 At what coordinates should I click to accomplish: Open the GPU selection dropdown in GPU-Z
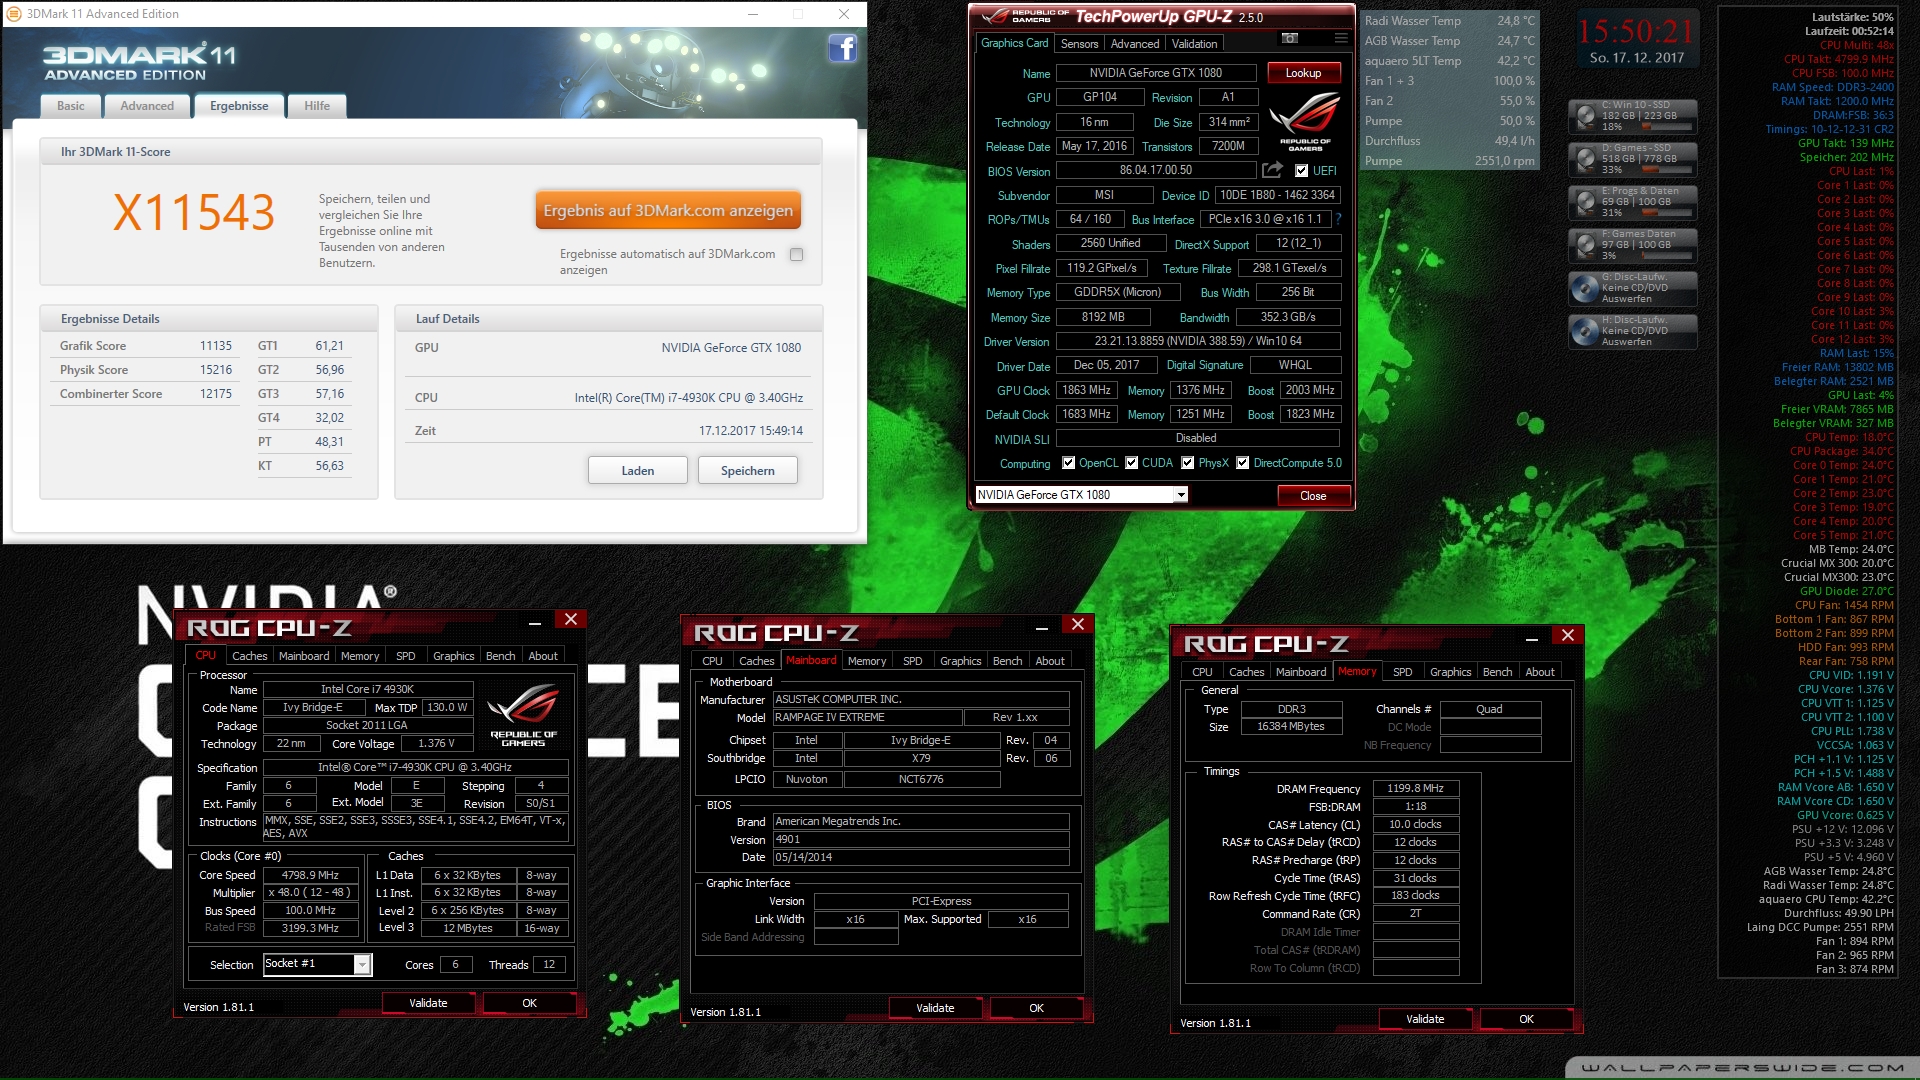(1181, 495)
